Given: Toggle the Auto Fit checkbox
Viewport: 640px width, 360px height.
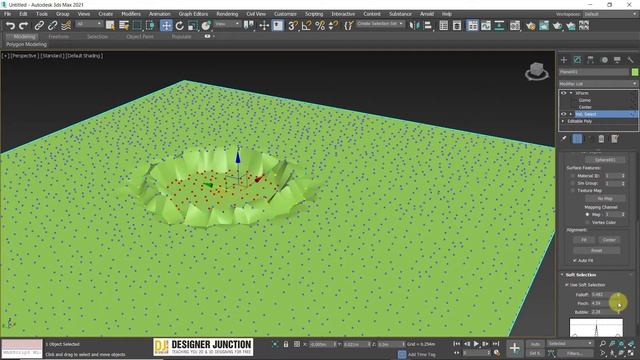Looking at the screenshot, I should point(575,260).
